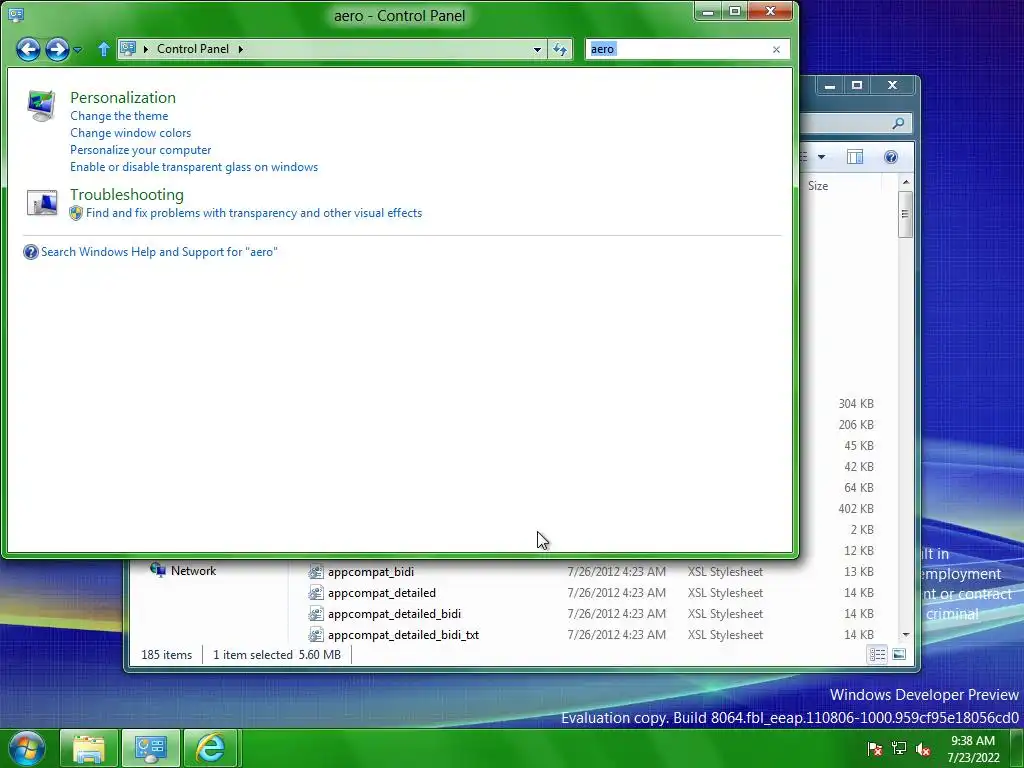Clear the aero search text

pos(776,50)
